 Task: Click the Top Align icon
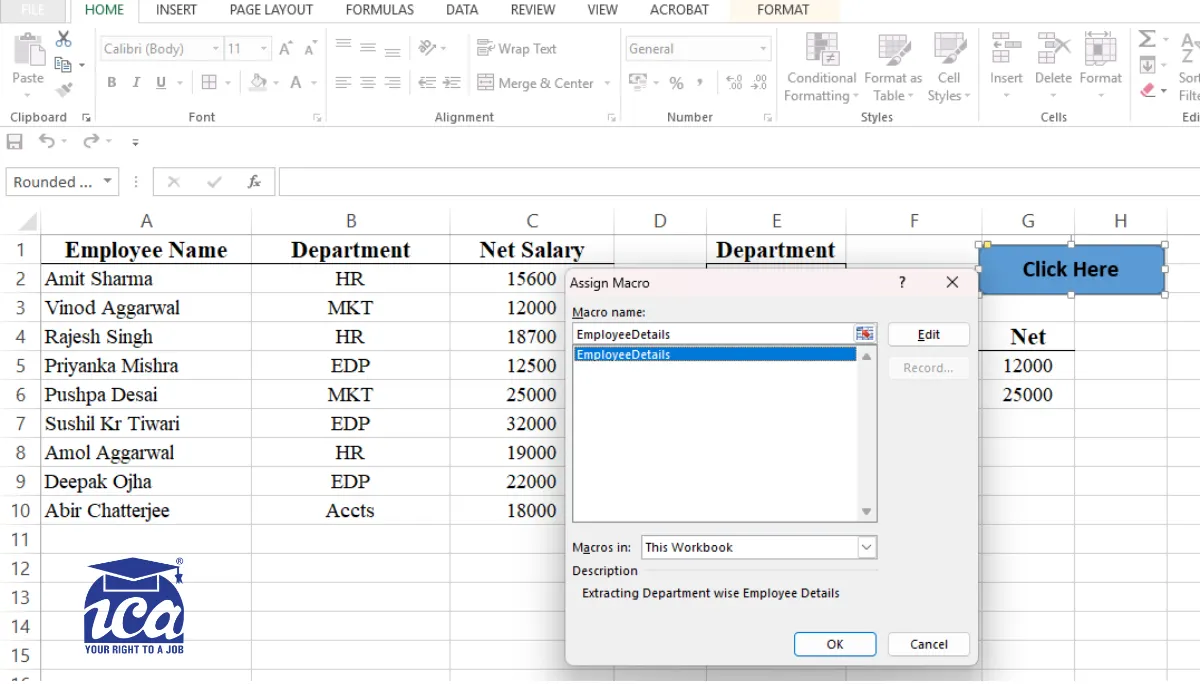coord(344,47)
